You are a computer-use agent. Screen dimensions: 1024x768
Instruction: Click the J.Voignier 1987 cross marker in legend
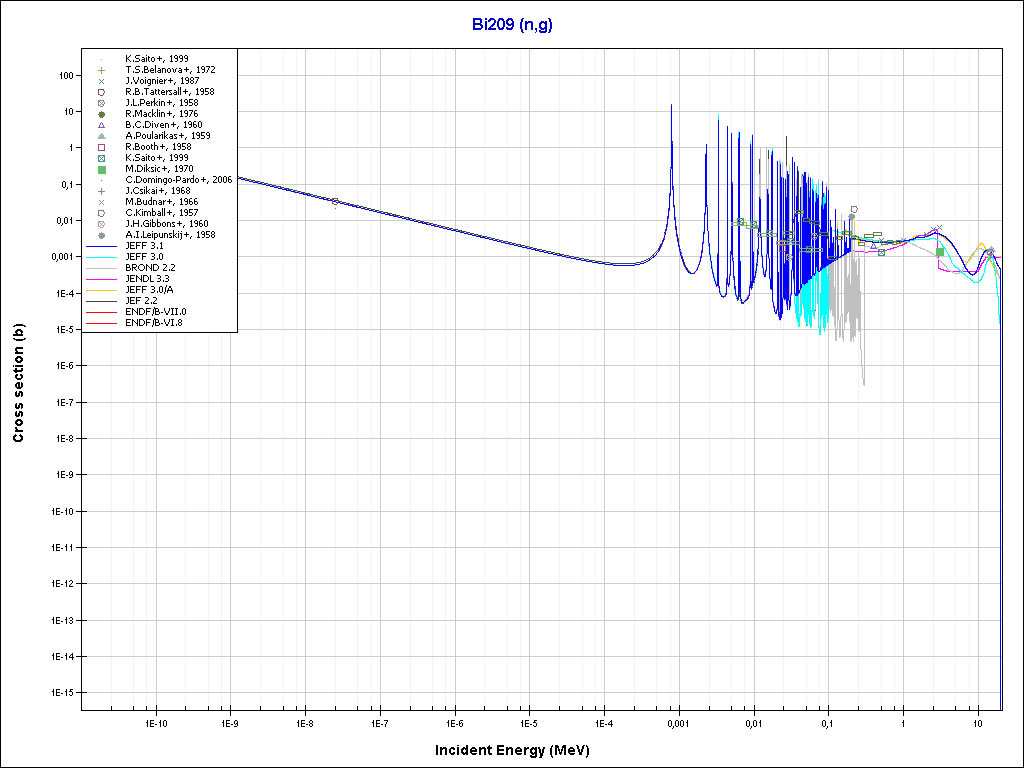point(102,81)
